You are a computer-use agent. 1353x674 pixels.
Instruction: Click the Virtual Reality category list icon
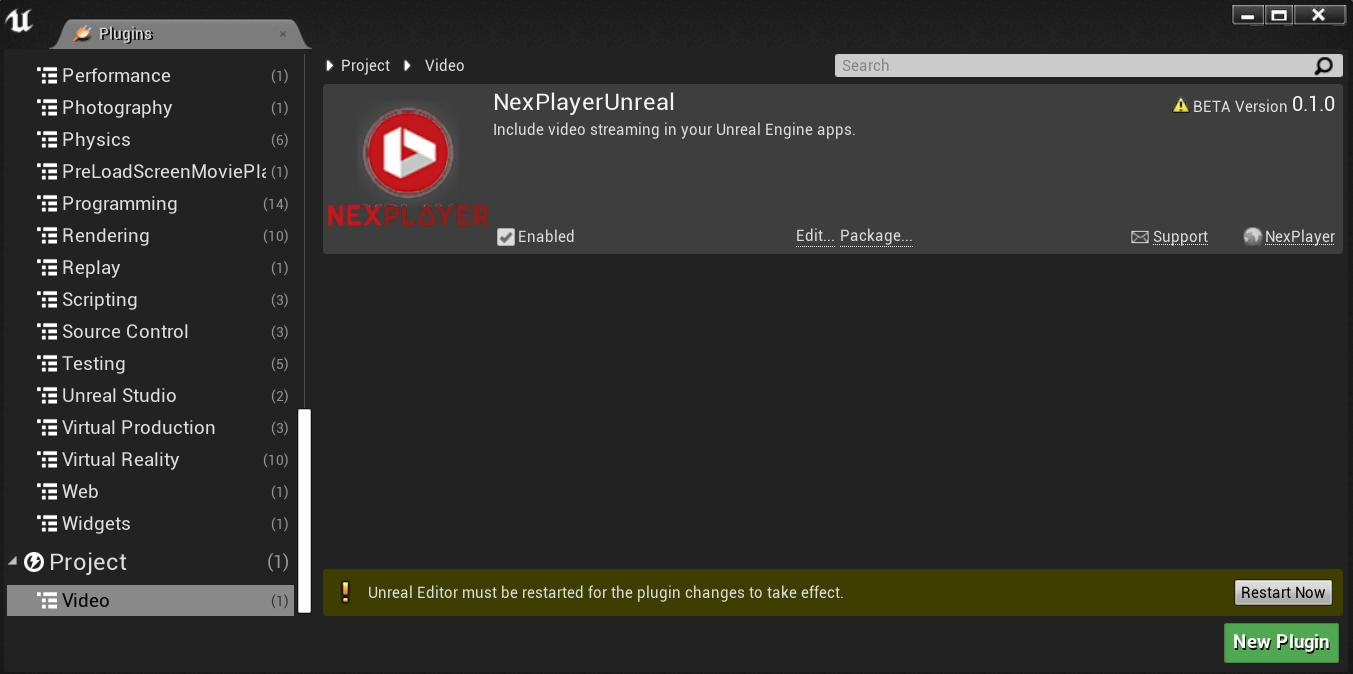pos(47,460)
